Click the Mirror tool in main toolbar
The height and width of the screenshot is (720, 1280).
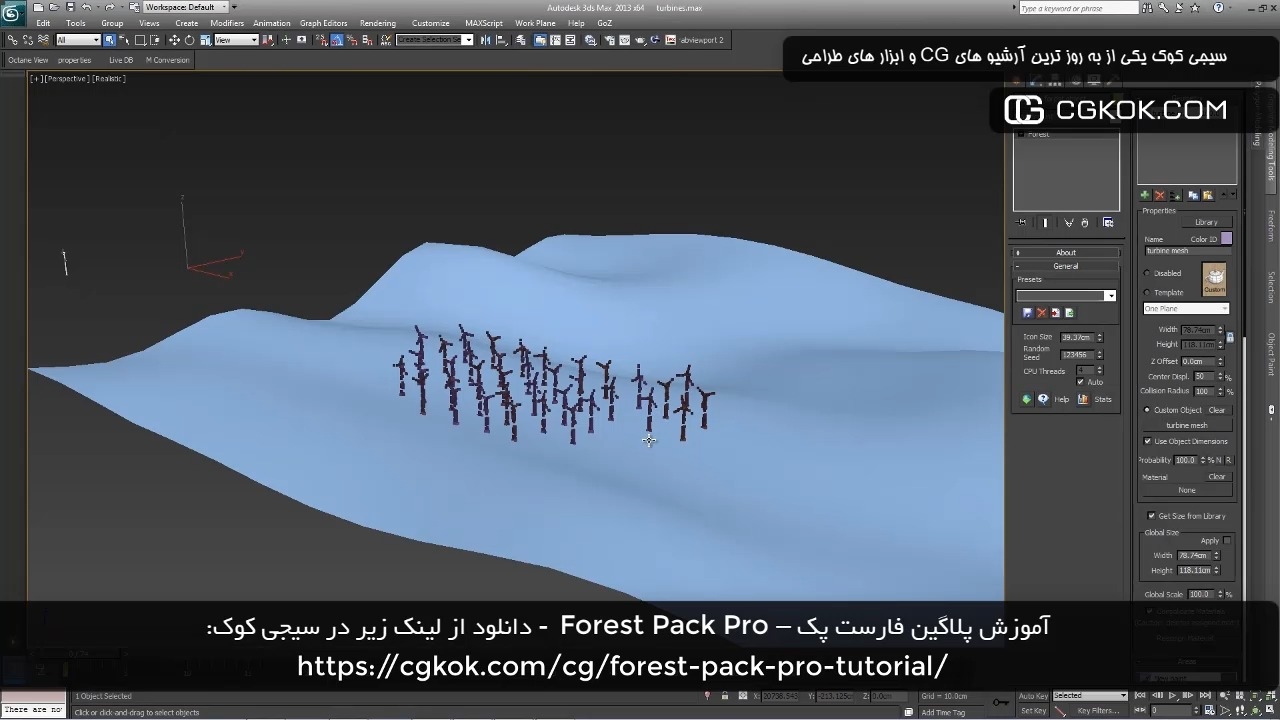pyautogui.click(x=486, y=40)
